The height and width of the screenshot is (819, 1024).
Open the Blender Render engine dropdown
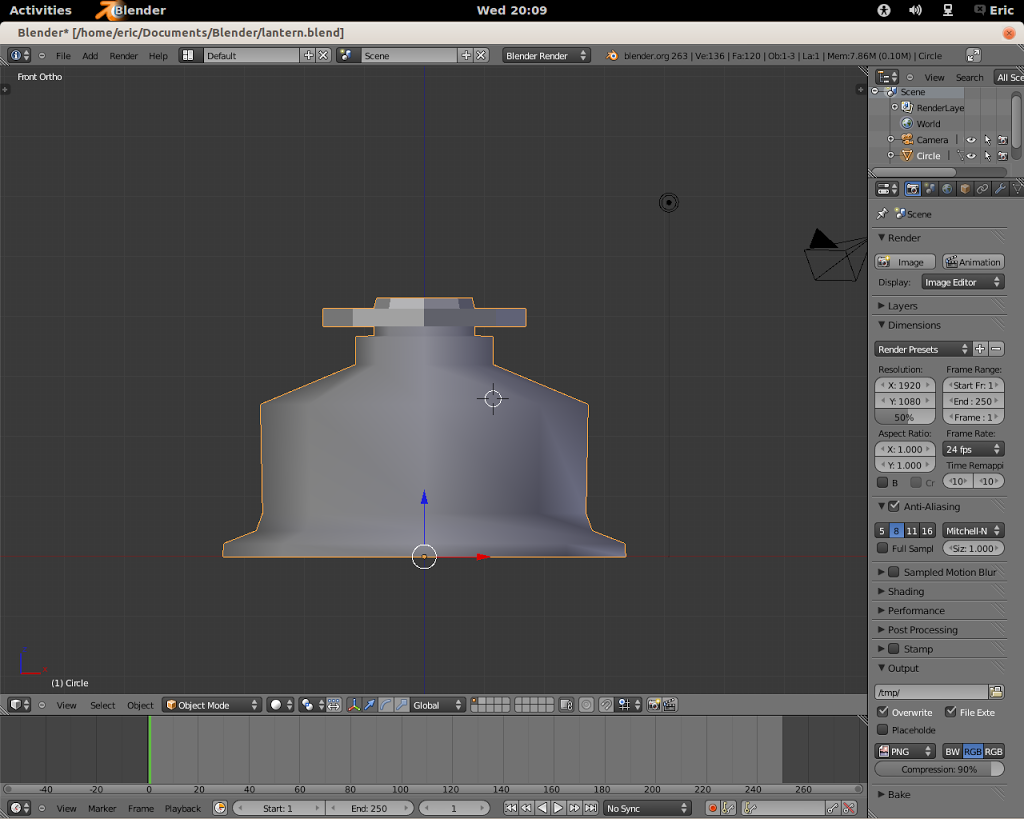[x=546, y=55]
